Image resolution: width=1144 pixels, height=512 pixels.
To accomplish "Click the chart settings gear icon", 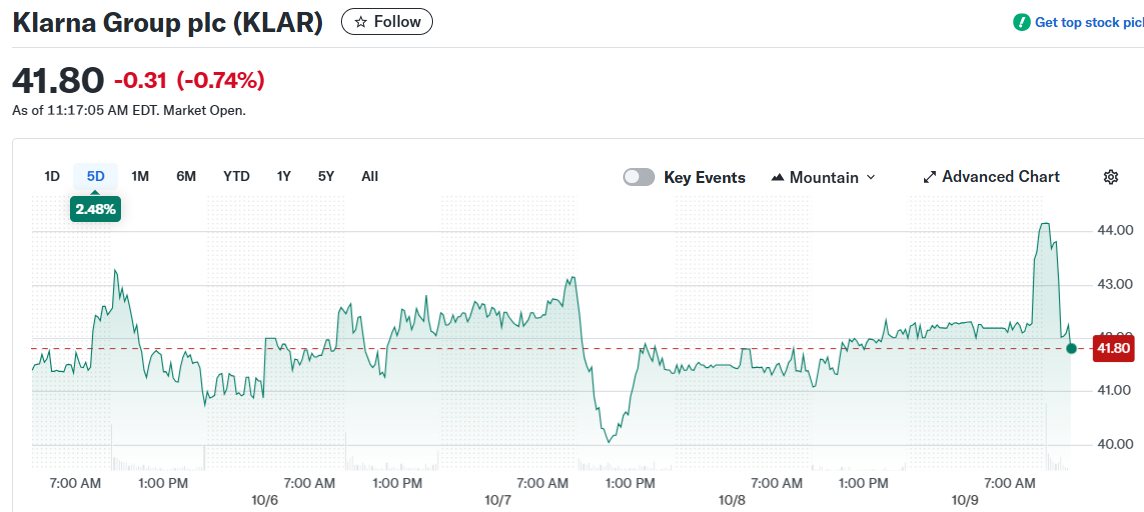I will (x=1110, y=177).
